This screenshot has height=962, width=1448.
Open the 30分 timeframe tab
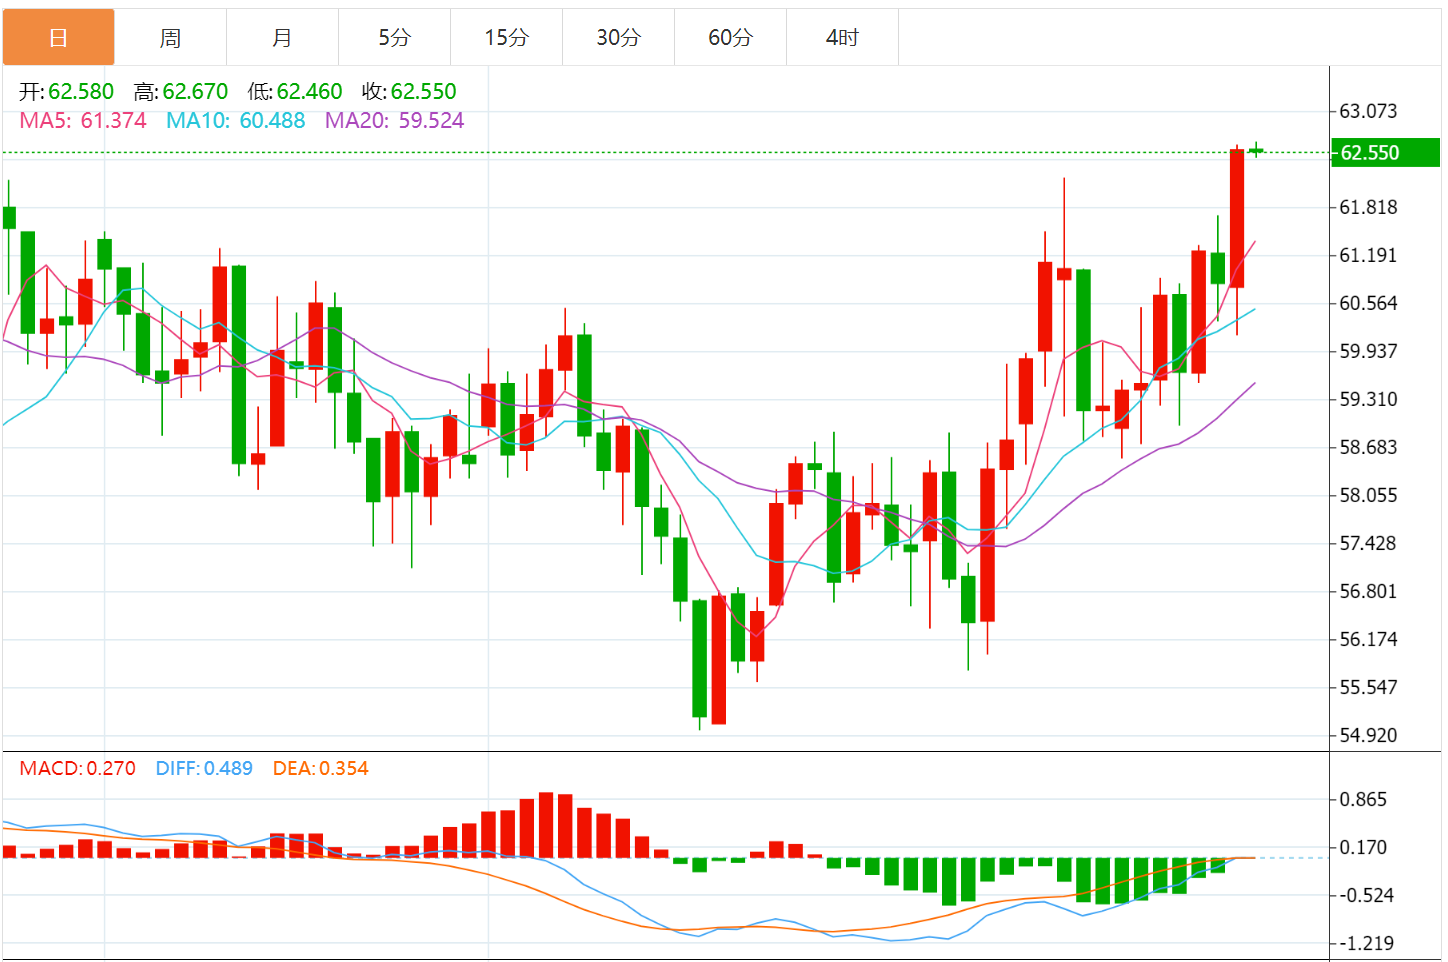coord(619,38)
